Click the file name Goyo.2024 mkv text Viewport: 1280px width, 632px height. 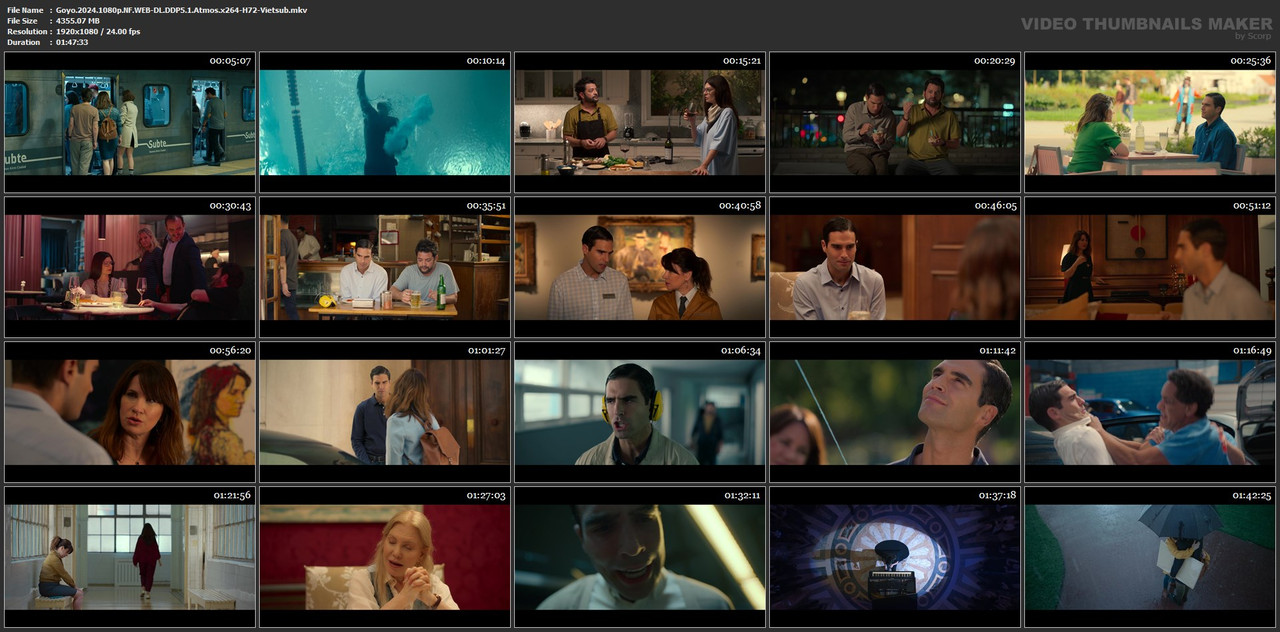(181, 10)
